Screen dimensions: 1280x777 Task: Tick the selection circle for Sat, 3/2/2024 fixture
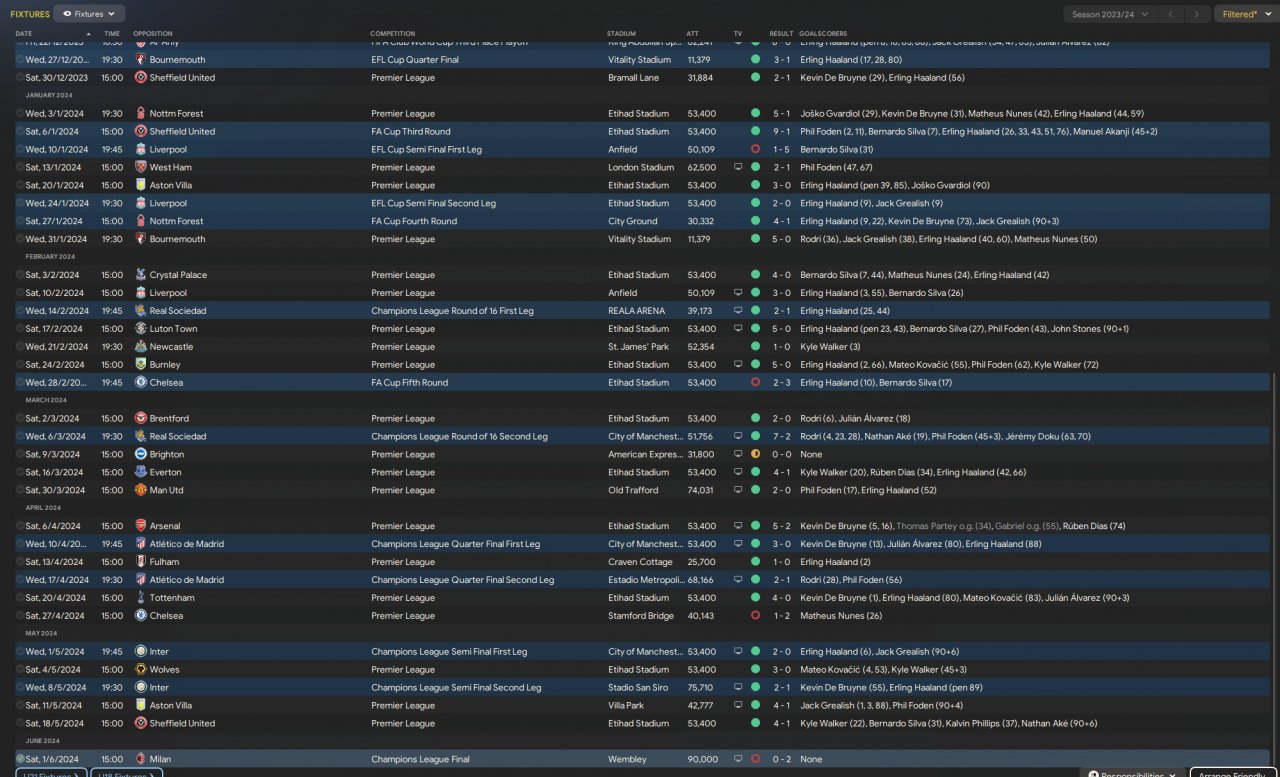click(x=20, y=275)
